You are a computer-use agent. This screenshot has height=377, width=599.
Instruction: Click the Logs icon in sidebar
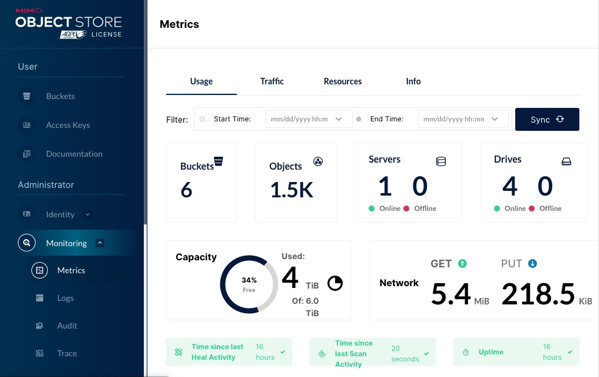(39, 298)
